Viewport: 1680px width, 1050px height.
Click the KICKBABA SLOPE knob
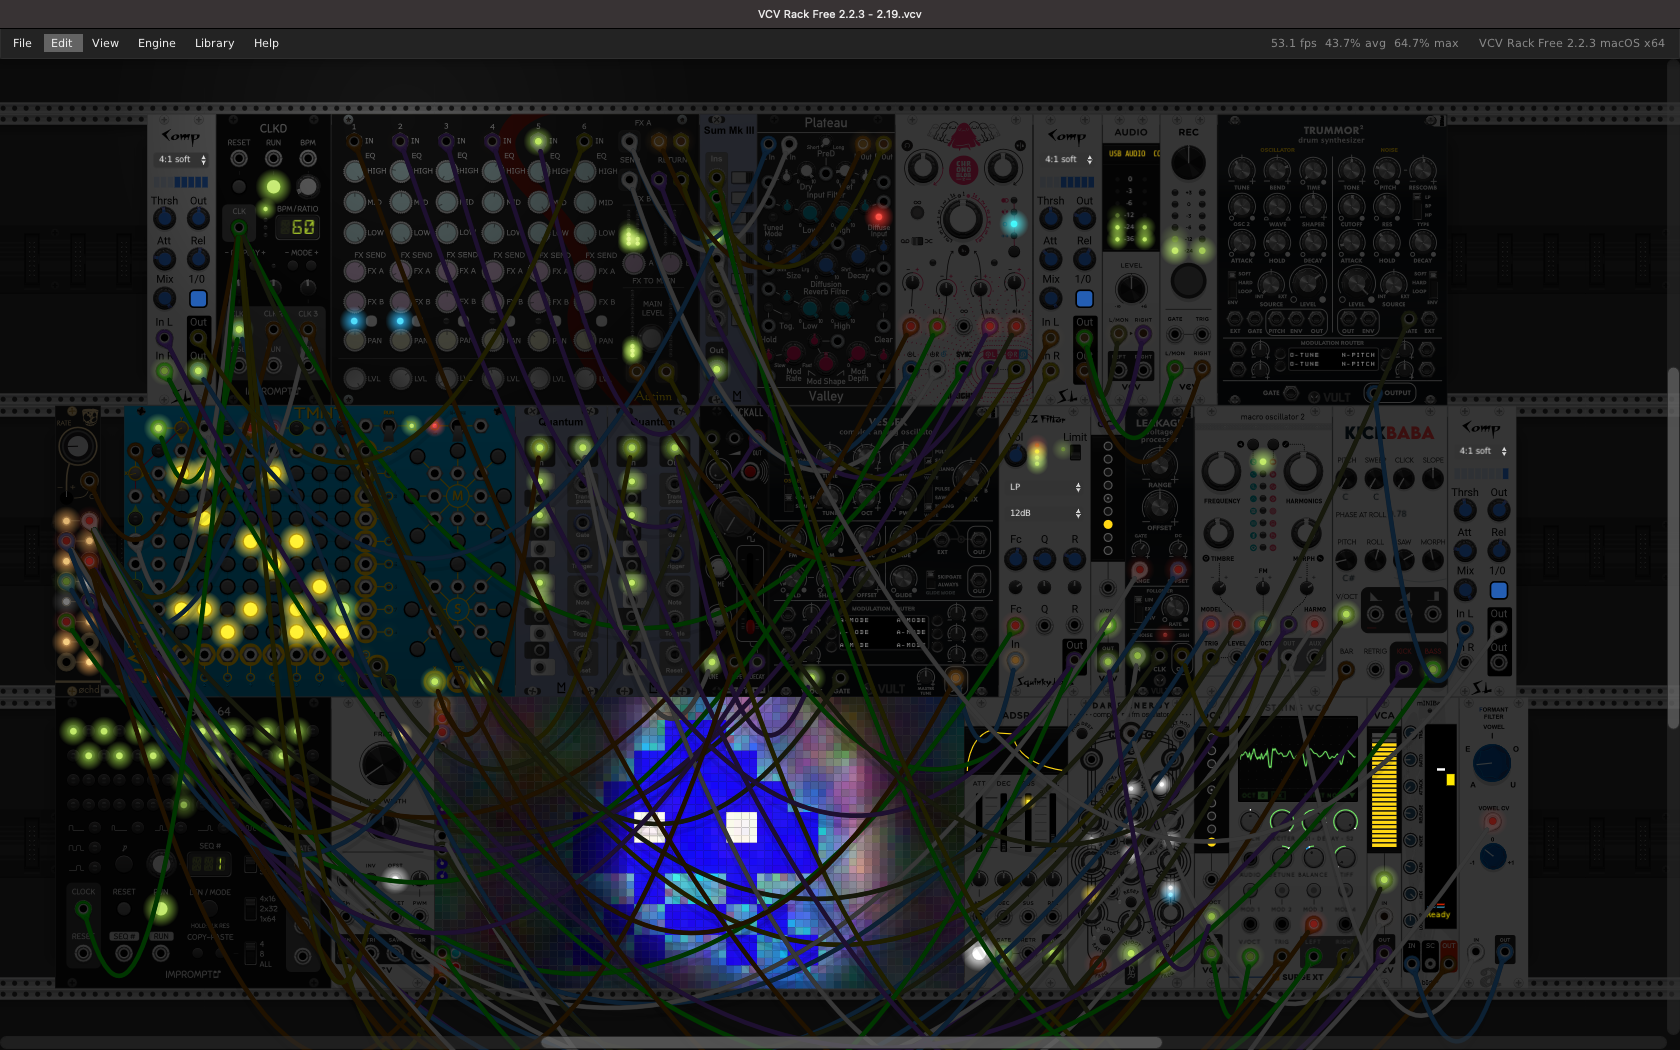tap(1432, 479)
